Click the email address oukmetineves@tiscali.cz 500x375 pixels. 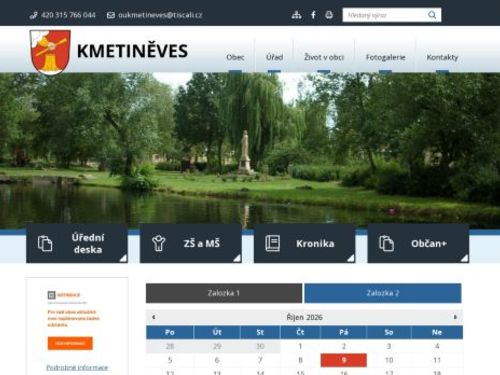click(160, 15)
